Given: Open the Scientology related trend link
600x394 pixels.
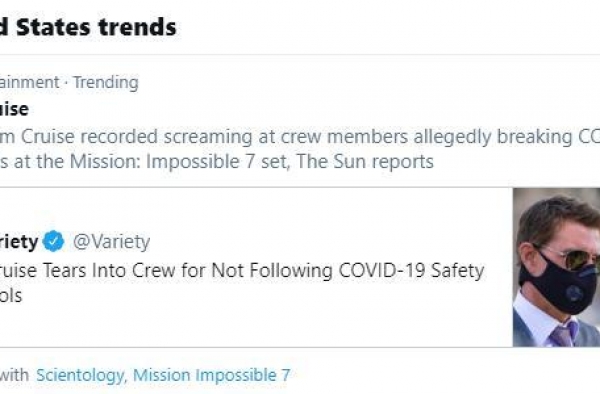Looking at the screenshot, I should (x=80, y=375).
